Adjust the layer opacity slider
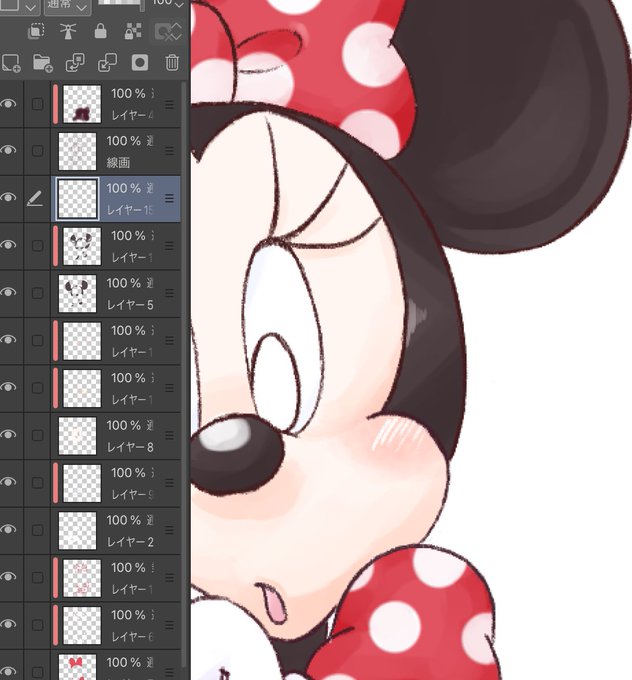This screenshot has height=680, width=632. (121, 4)
